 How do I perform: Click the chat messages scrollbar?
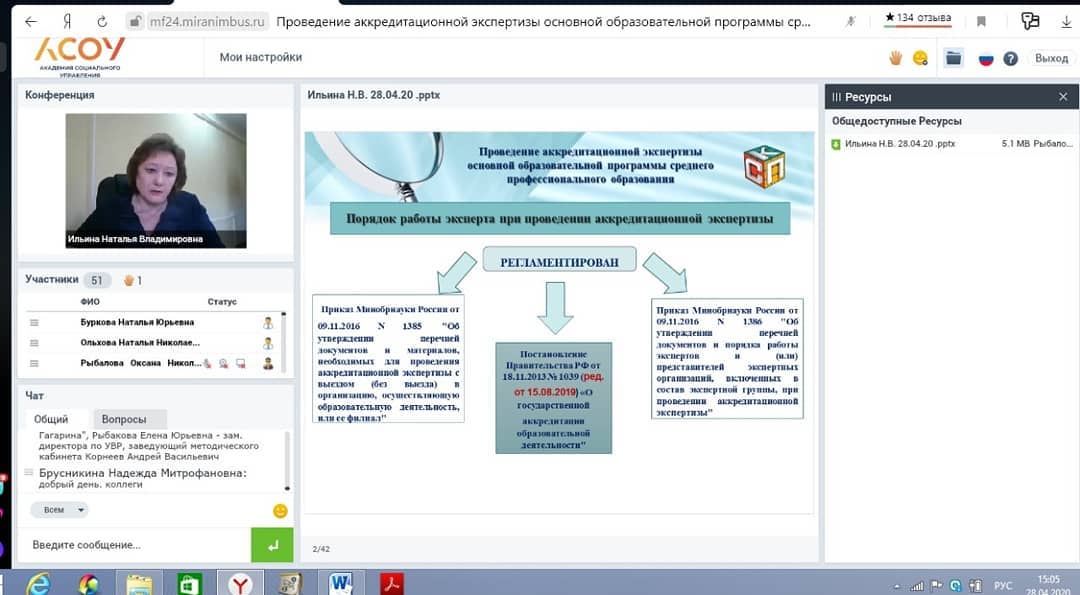pyautogui.click(x=287, y=461)
